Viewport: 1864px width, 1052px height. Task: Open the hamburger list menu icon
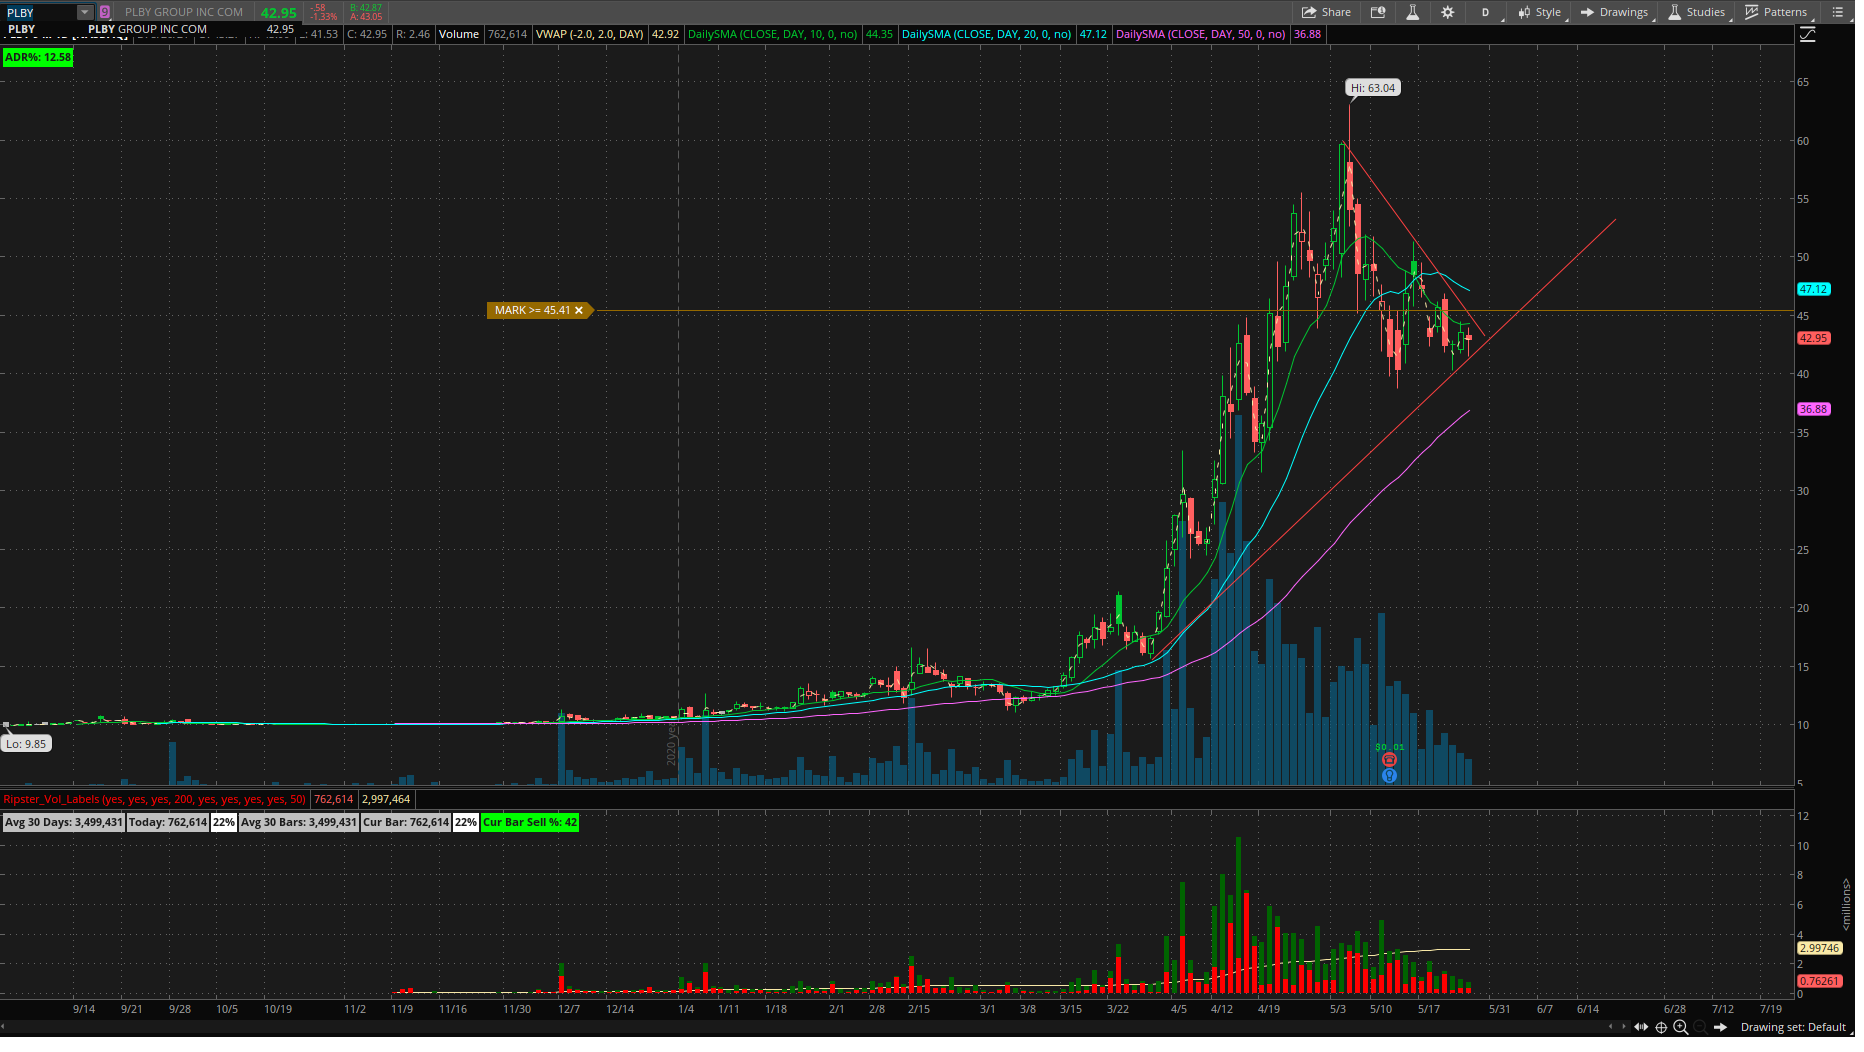pos(1837,12)
